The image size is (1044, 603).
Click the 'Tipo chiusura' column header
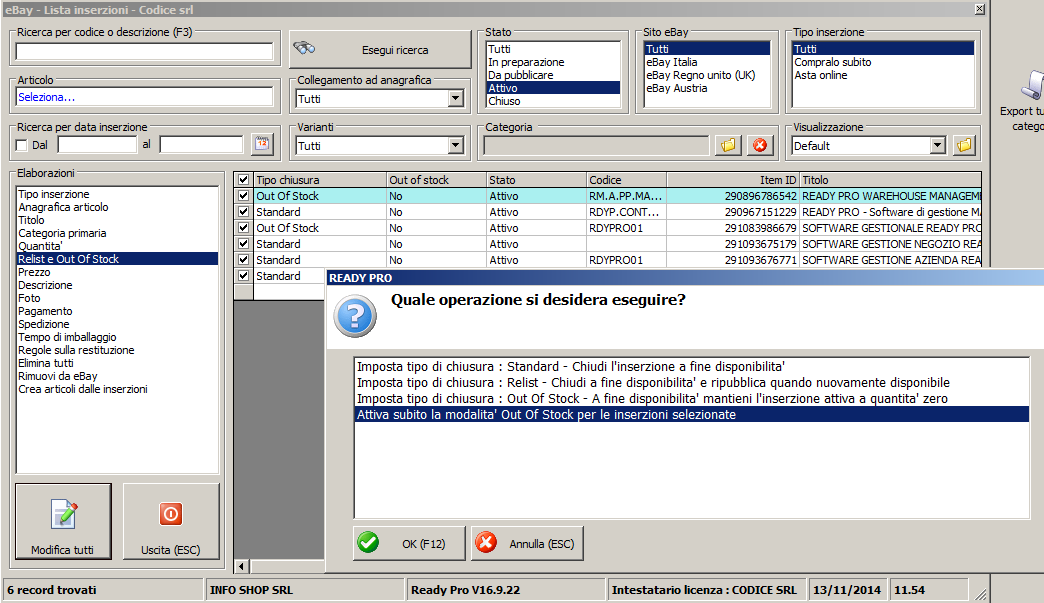tap(320, 180)
